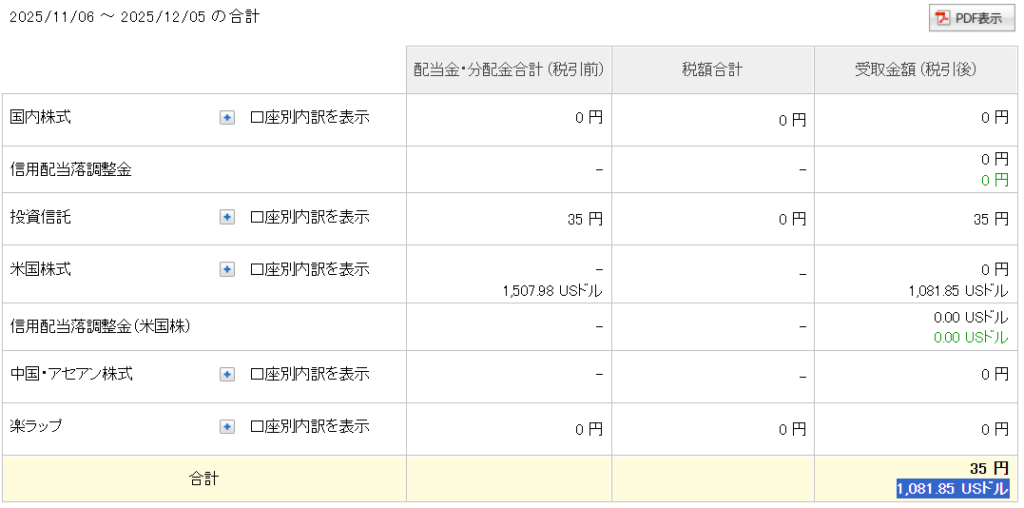
Task: Click the 配当金・分配金合計(税引前) column header
Action: (x=508, y=70)
